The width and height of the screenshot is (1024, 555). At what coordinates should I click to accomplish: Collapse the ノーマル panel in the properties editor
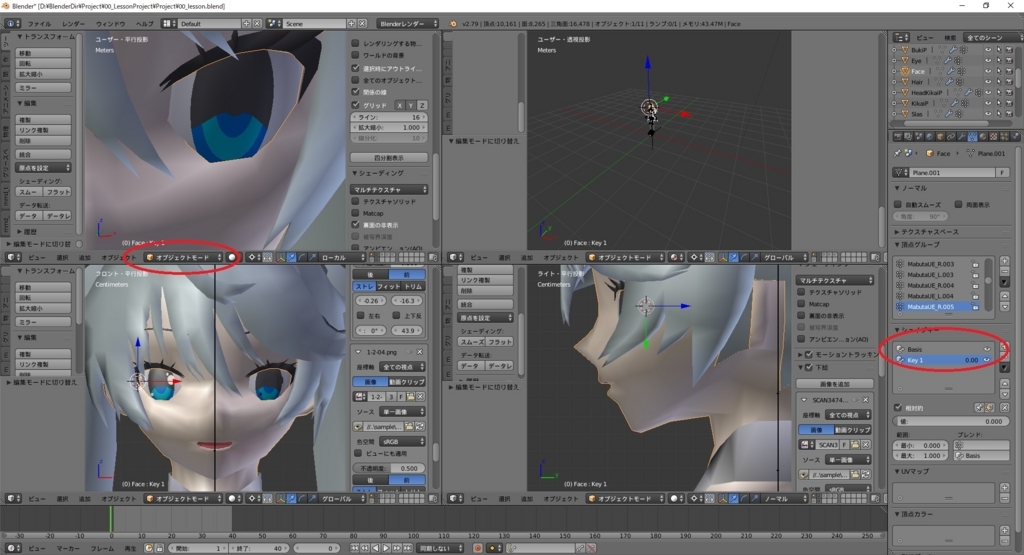pyautogui.click(x=914, y=188)
